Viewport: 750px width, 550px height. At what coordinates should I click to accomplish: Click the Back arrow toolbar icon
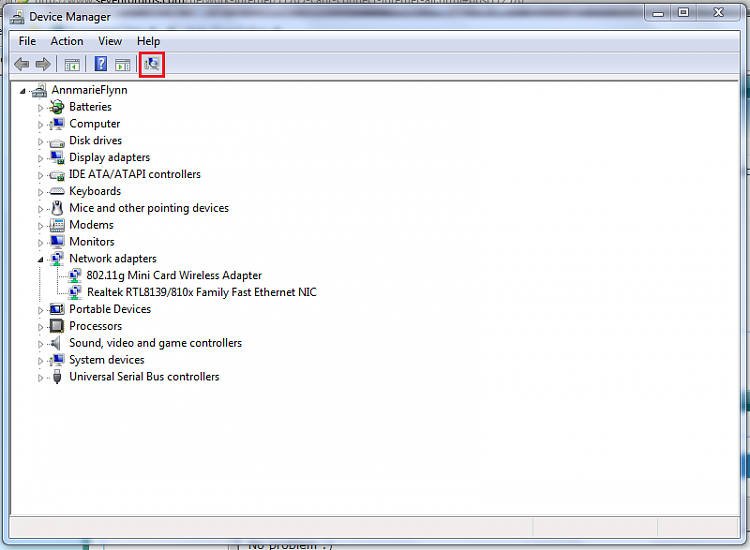coord(22,64)
